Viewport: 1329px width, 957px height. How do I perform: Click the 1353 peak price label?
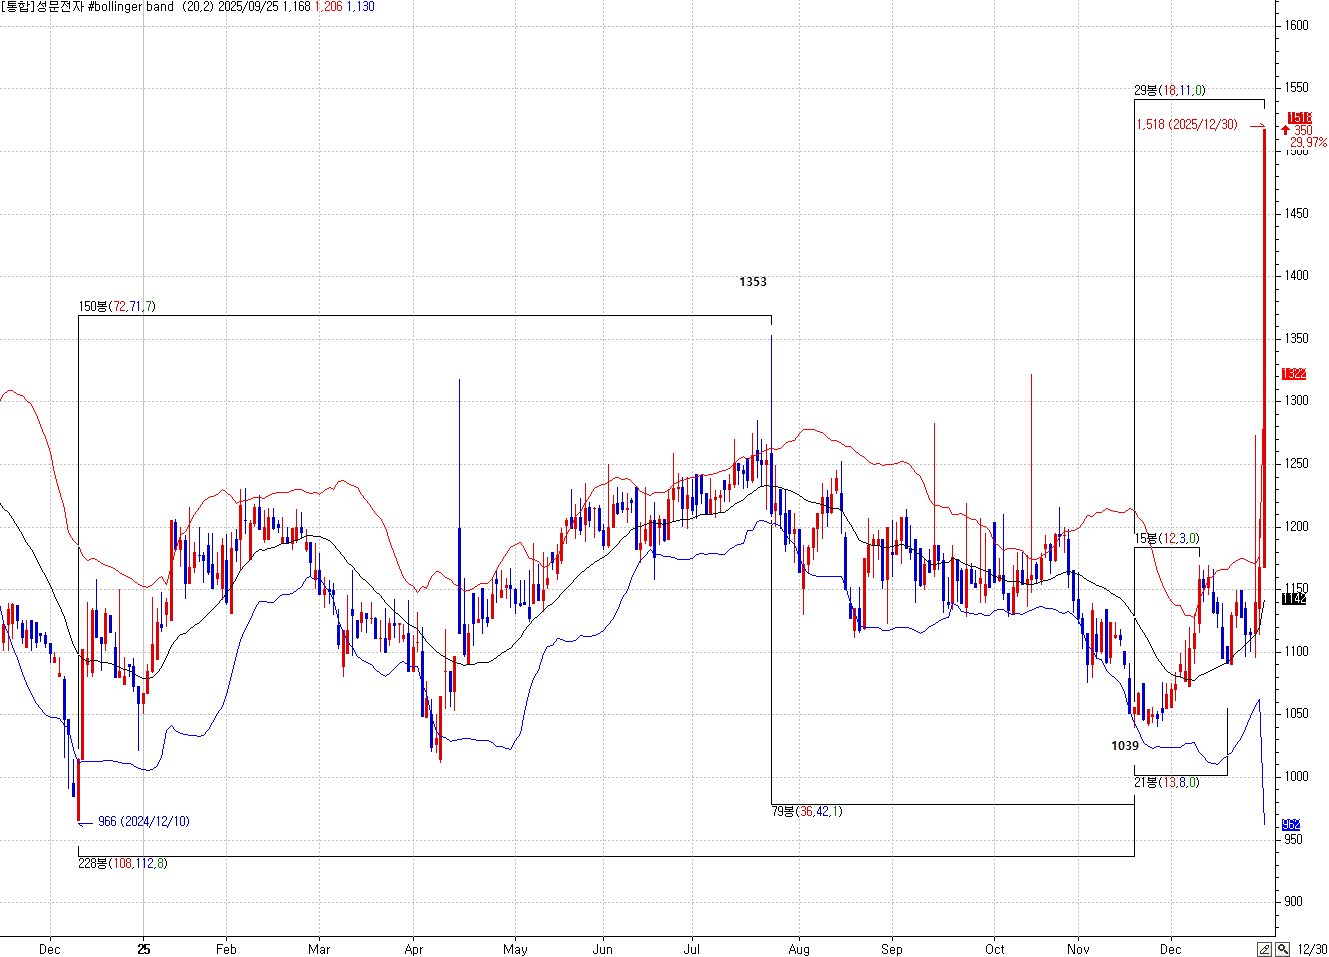point(753,282)
